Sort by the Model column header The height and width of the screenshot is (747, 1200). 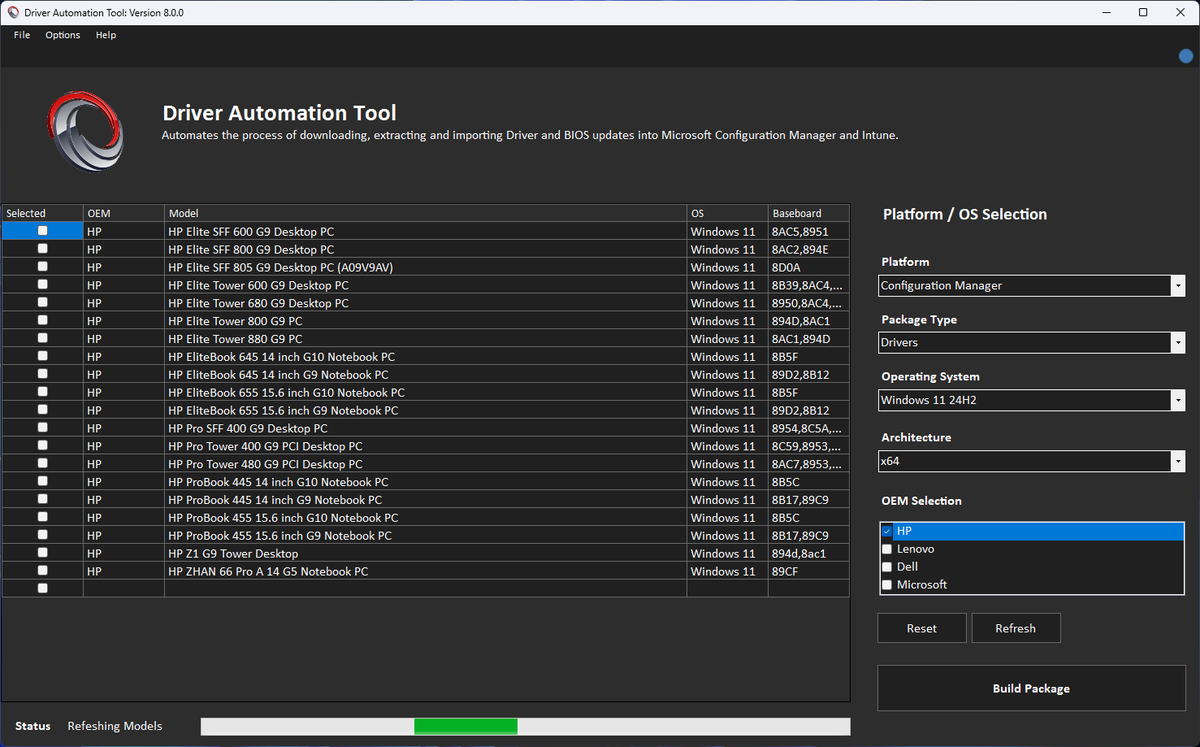pyautogui.click(x=425, y=213)
